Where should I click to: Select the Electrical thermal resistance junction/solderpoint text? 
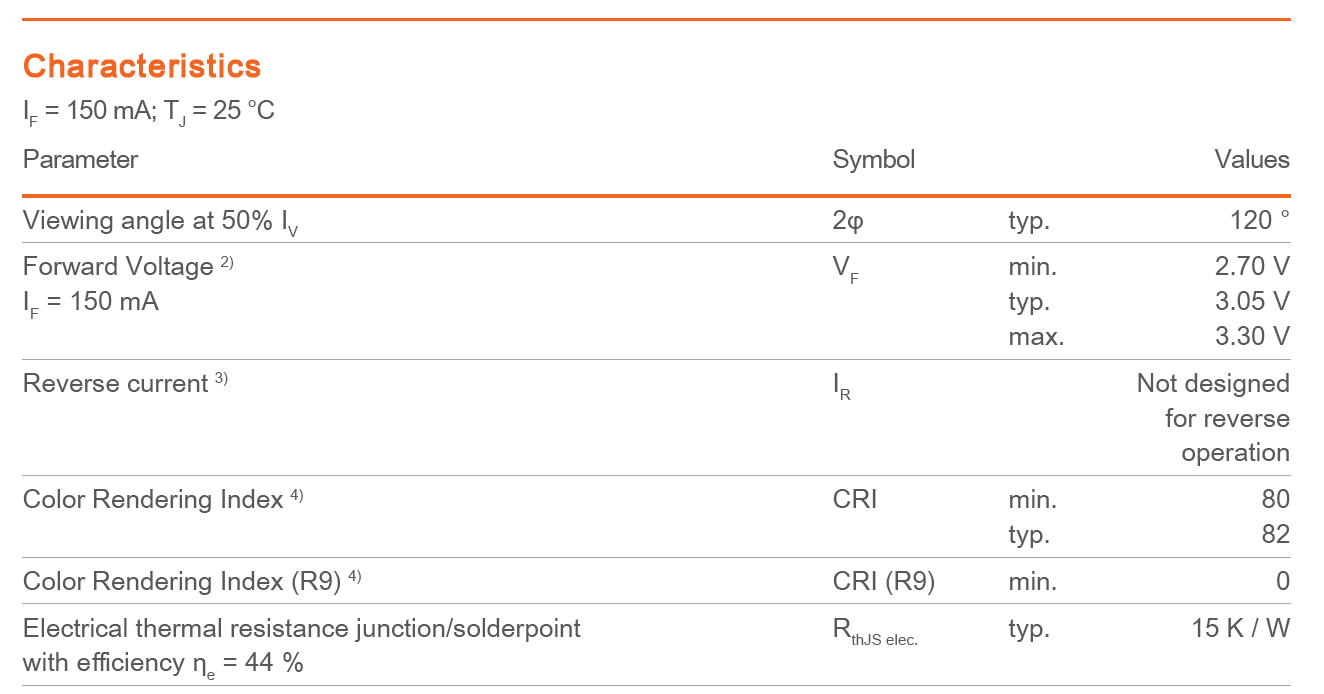pyautogui.click(x=302, y=629)
